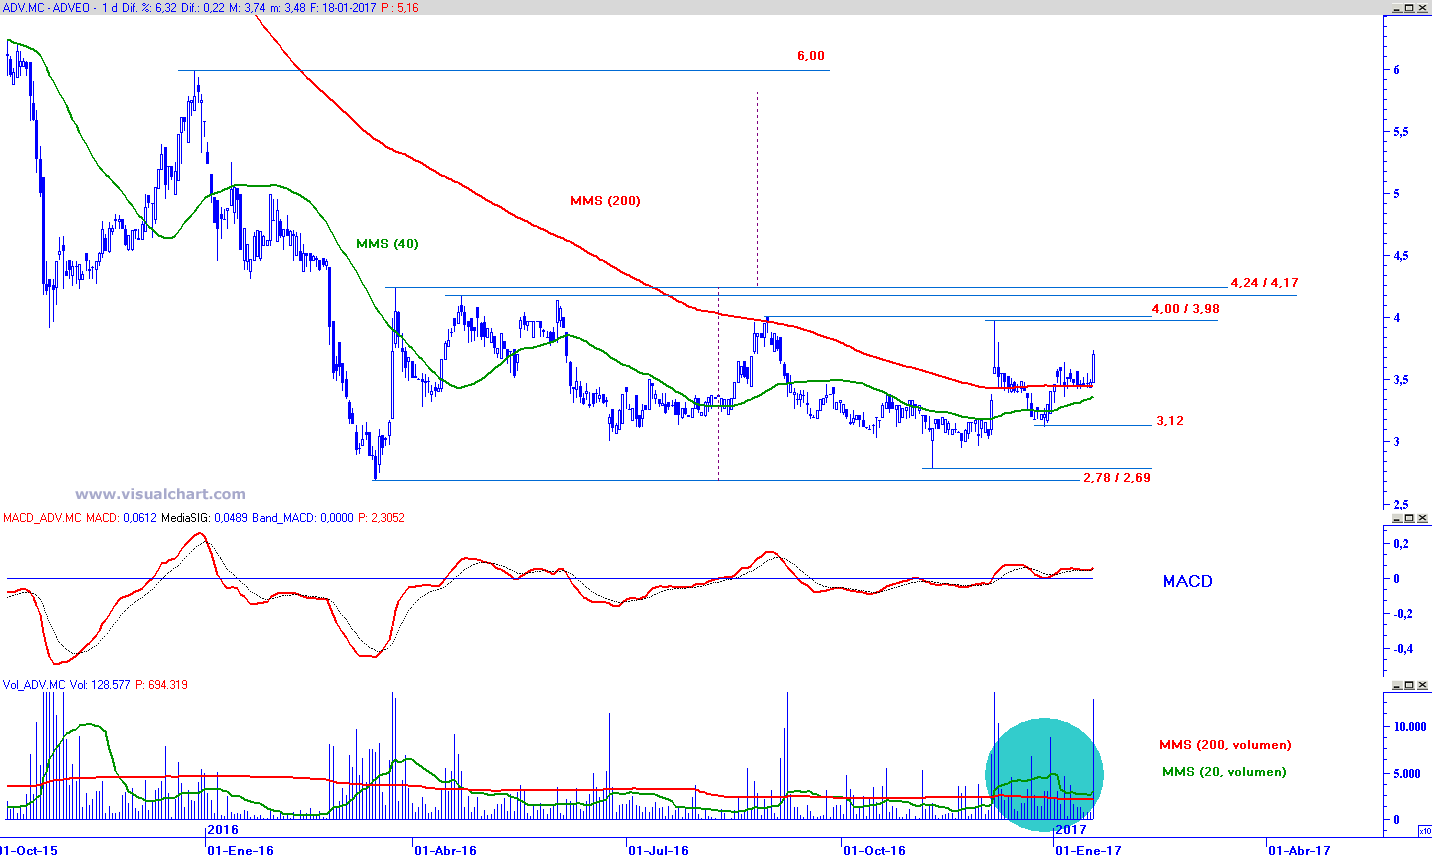Click the P: 694.319 volume reading

[161, 685]
